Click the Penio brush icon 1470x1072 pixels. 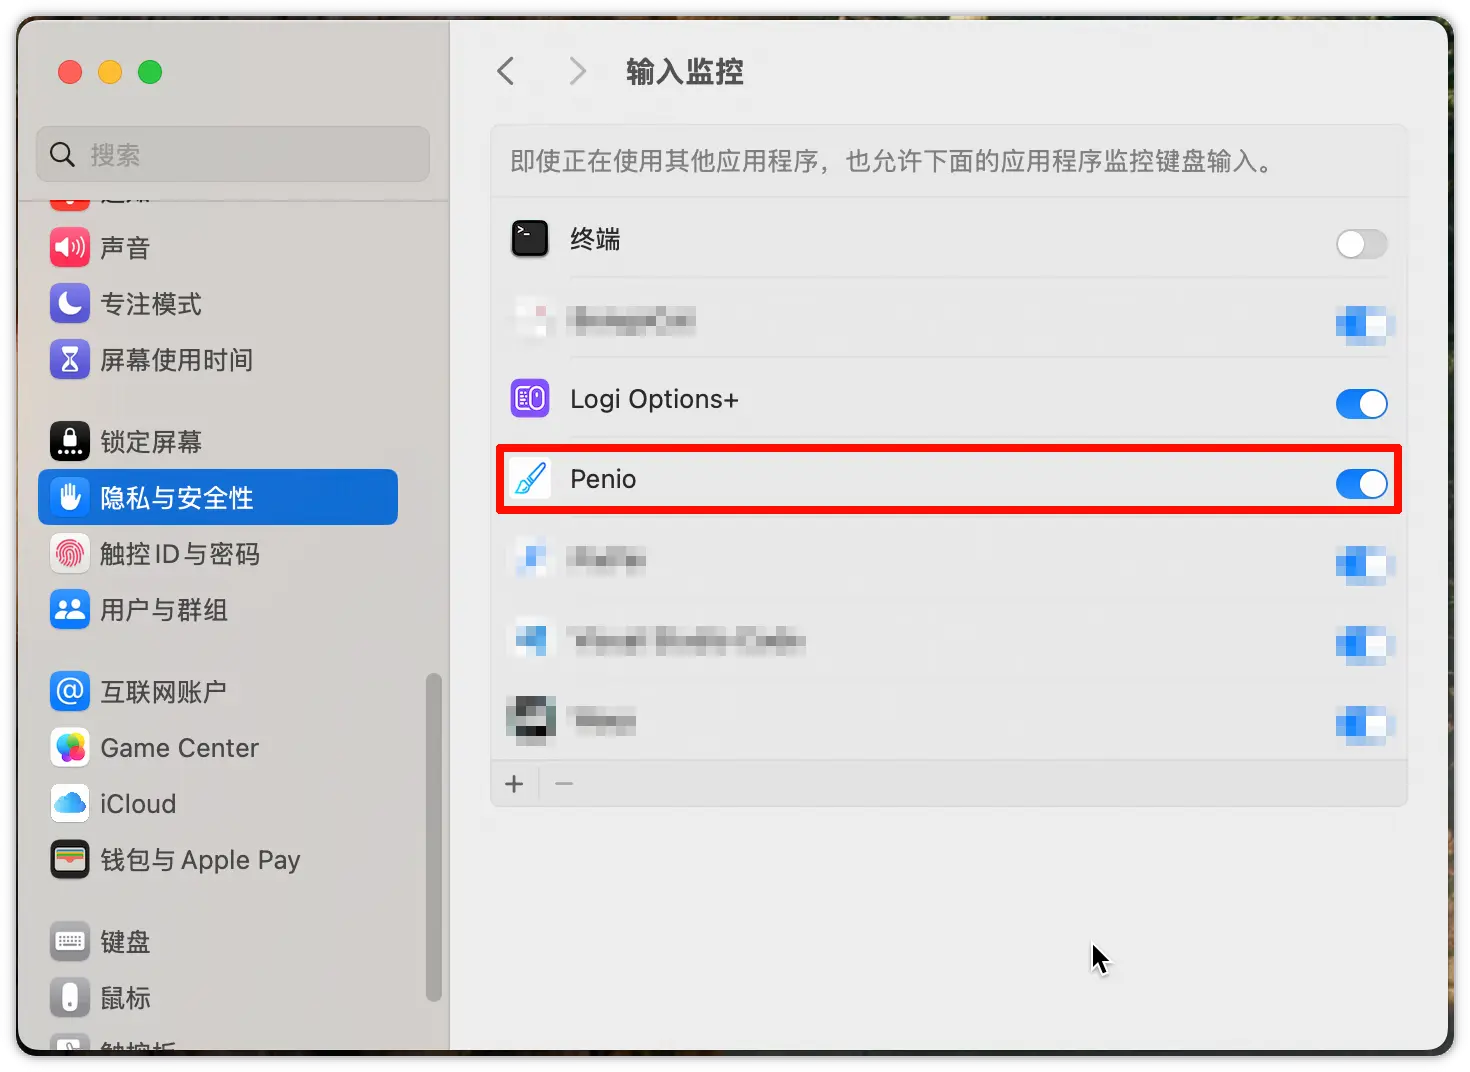tap(530, 479)
